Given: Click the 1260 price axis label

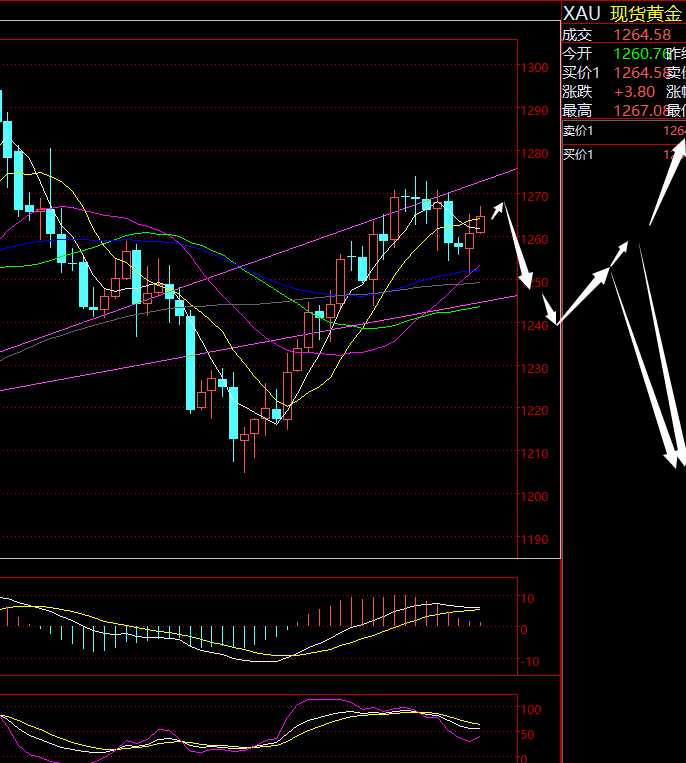Looking at the screenshot, I should click(535, 239).
